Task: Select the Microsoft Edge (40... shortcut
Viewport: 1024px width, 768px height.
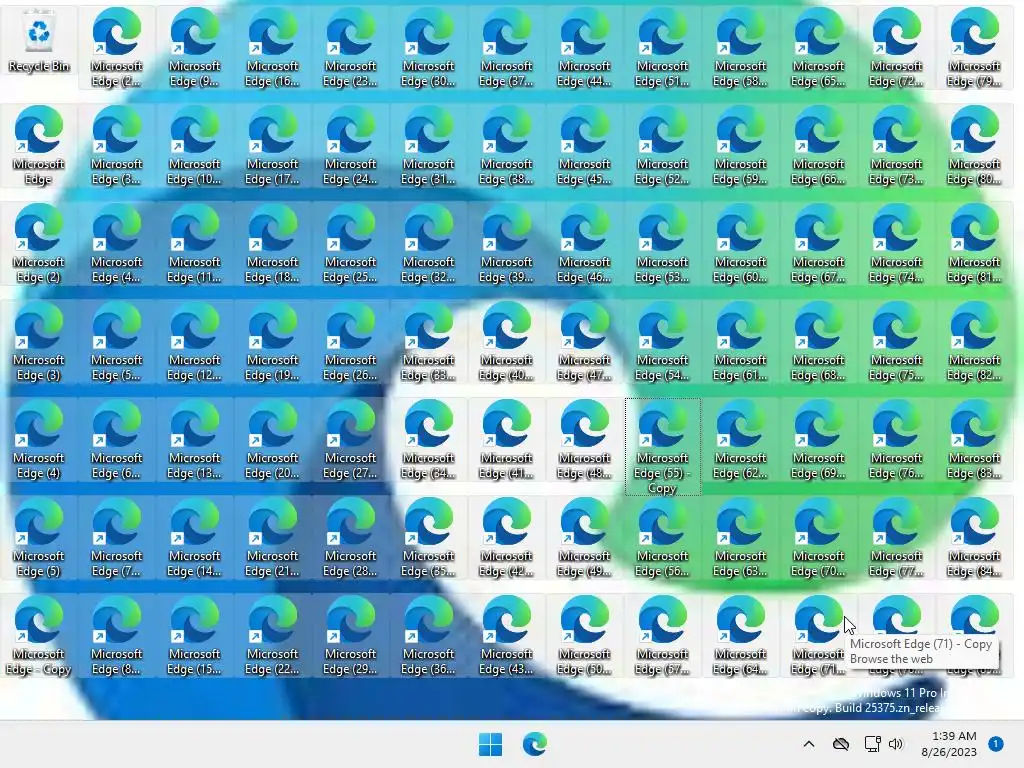Action: click(507, 342)
